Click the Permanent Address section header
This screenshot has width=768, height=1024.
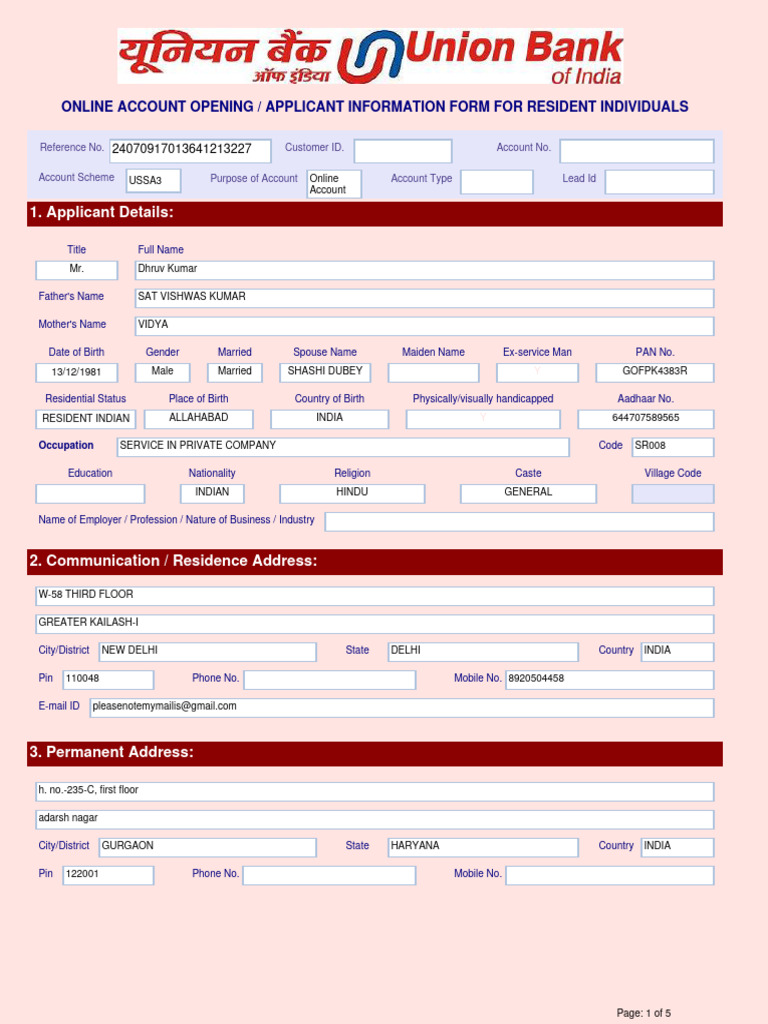pyautogui.click(x=375, y=753)
